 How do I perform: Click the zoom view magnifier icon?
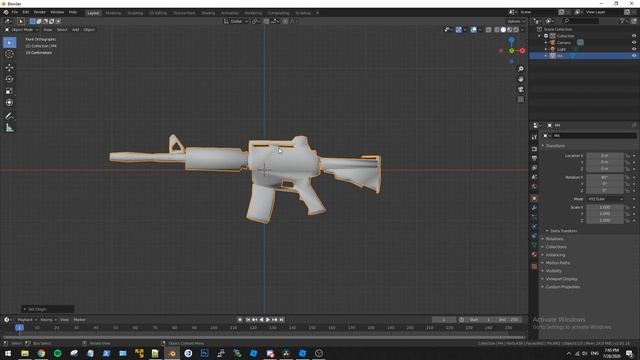pos(521,69)
